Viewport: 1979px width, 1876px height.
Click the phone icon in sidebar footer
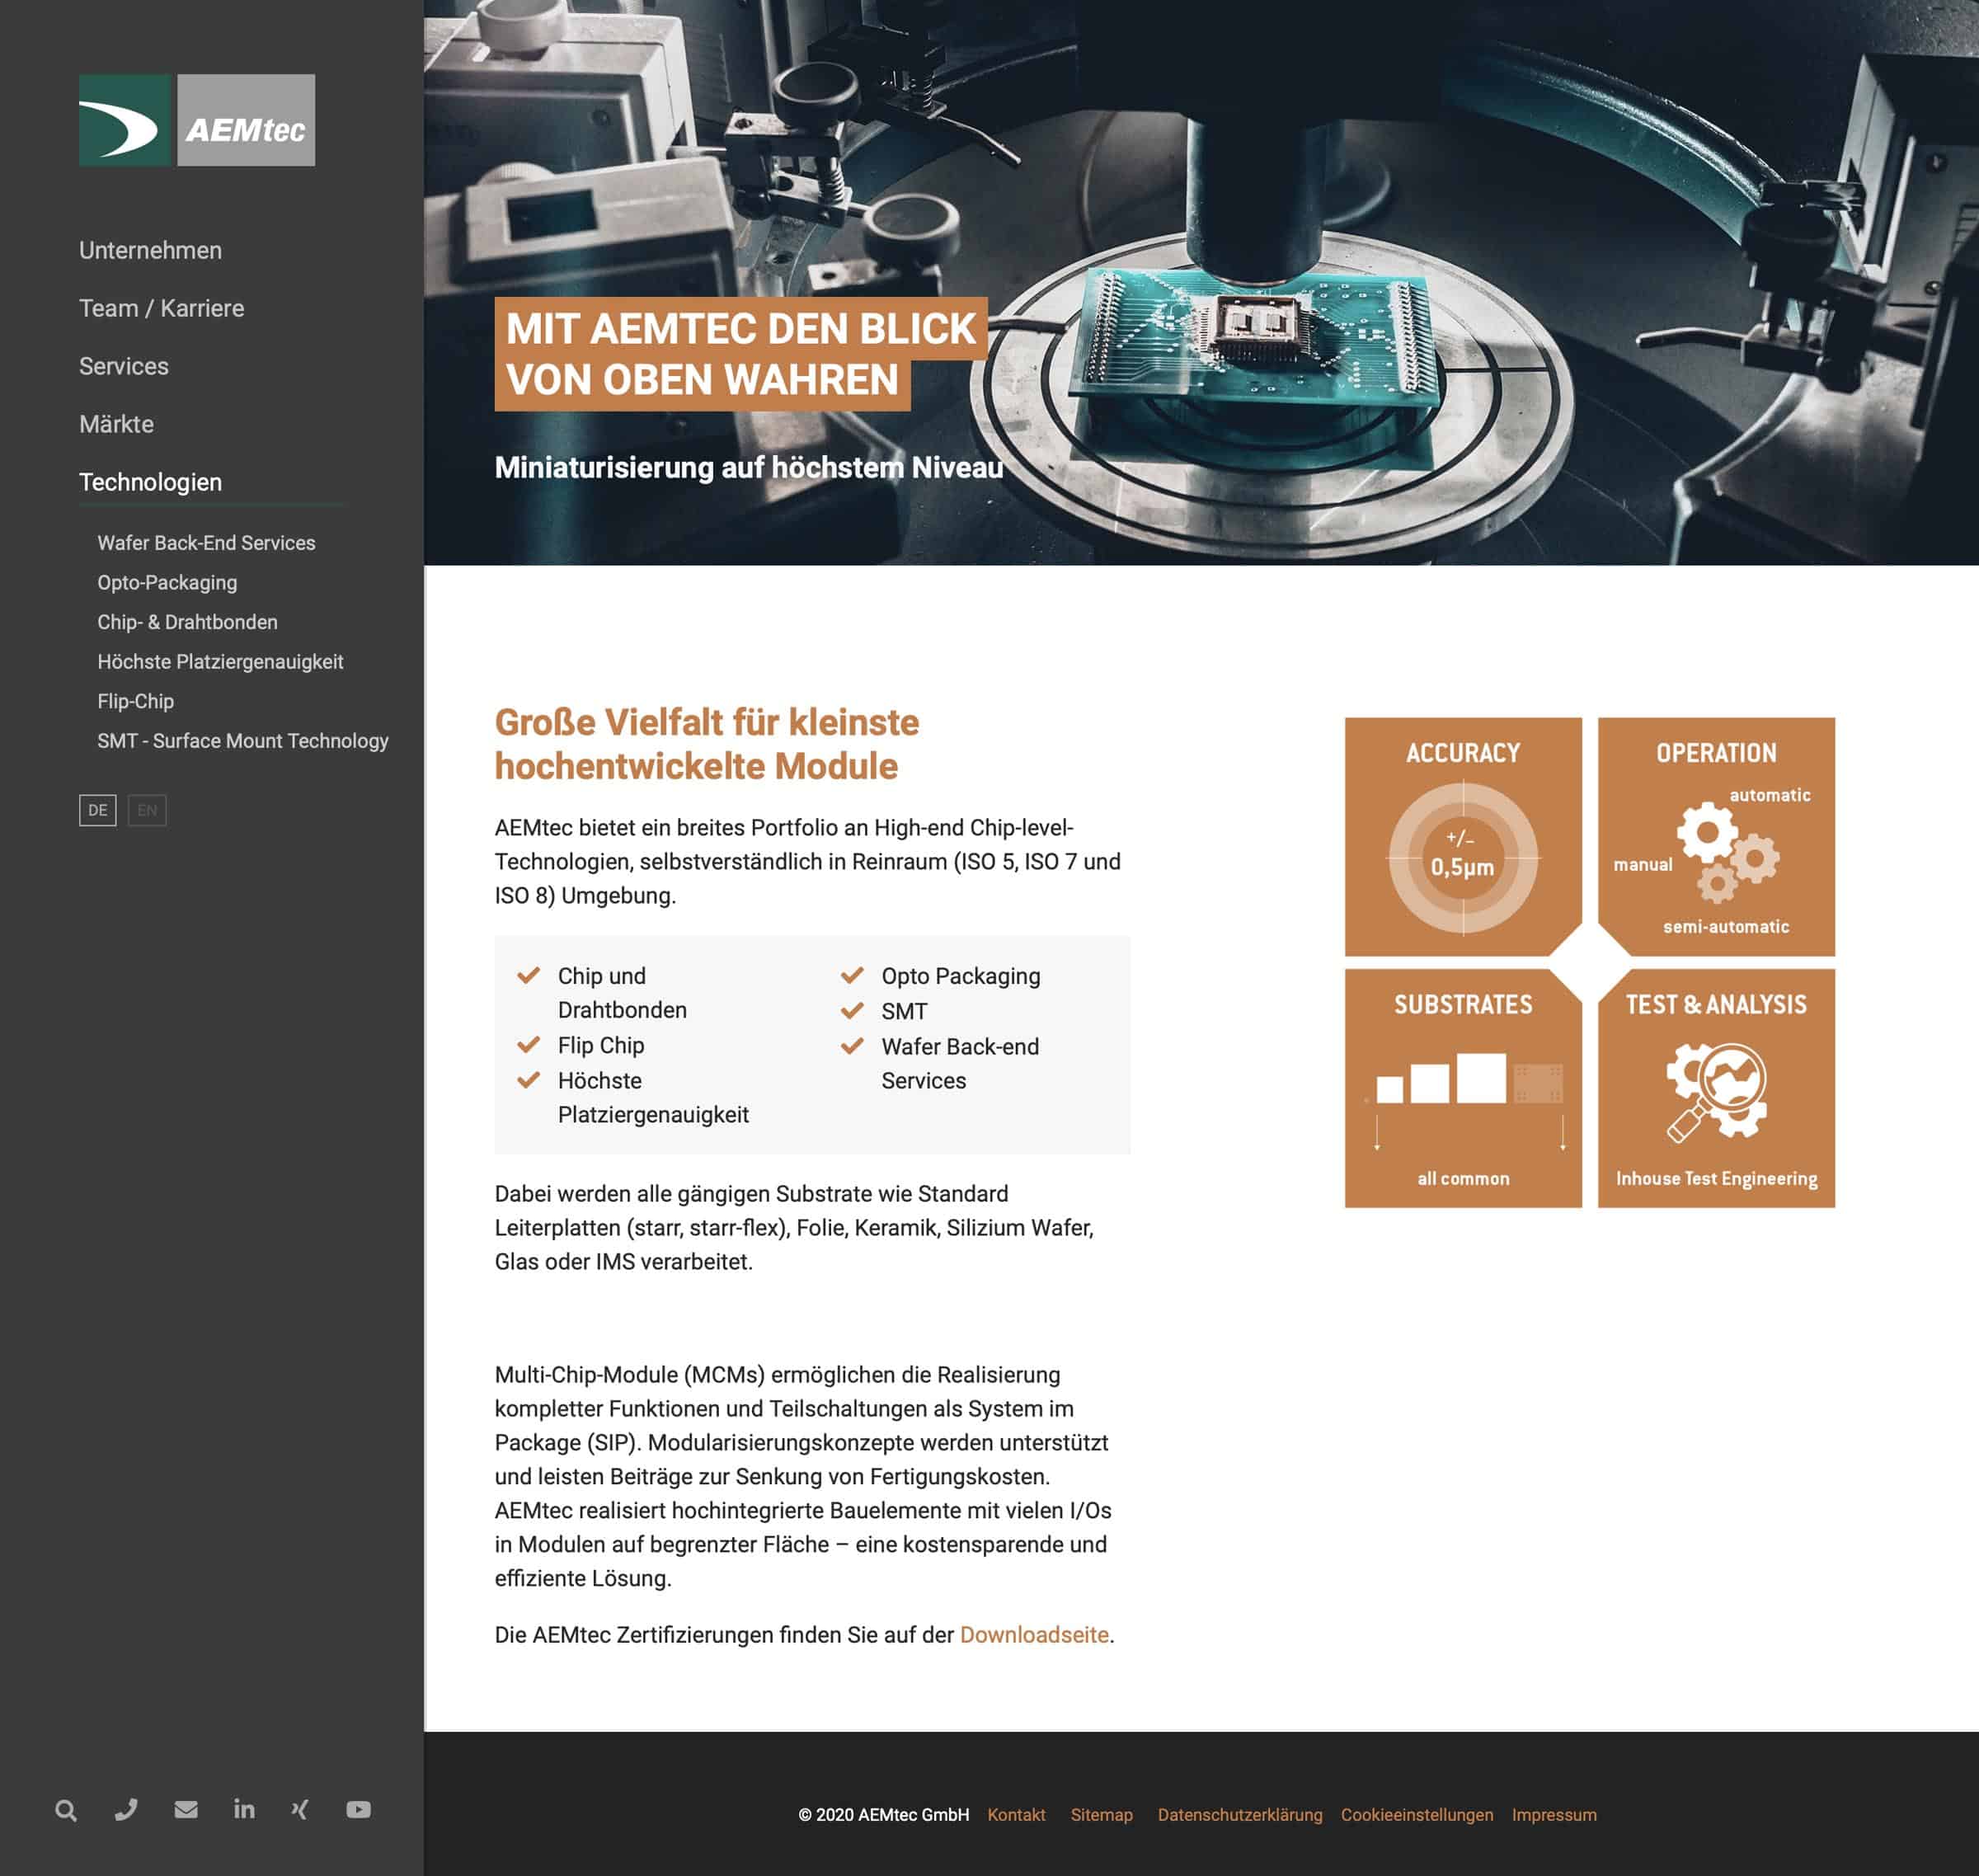coord(126,1809)
